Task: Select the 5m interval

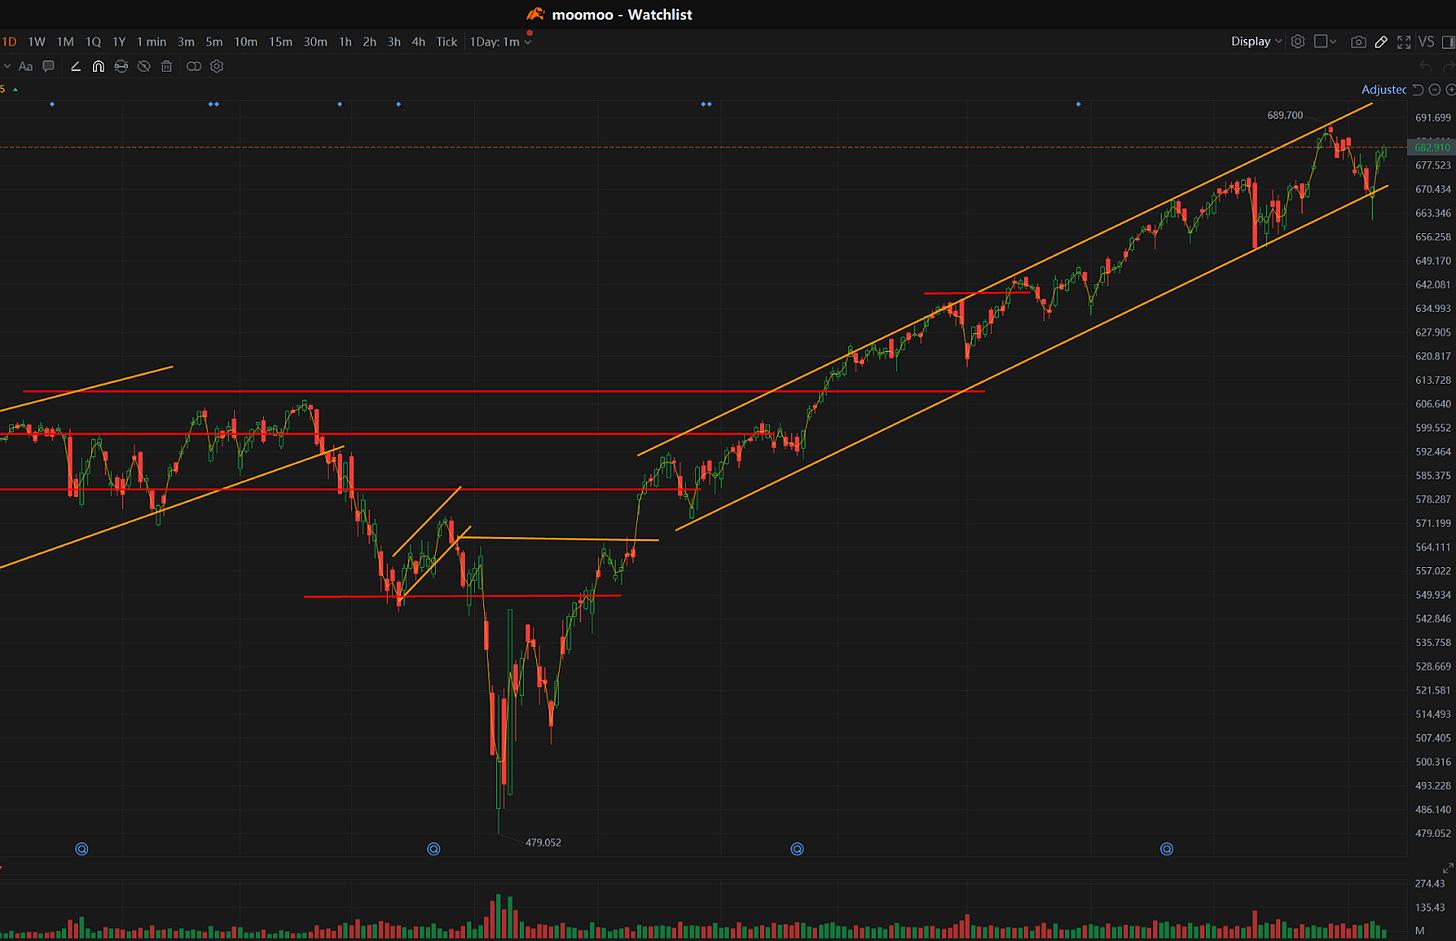Action: point(214,42)
